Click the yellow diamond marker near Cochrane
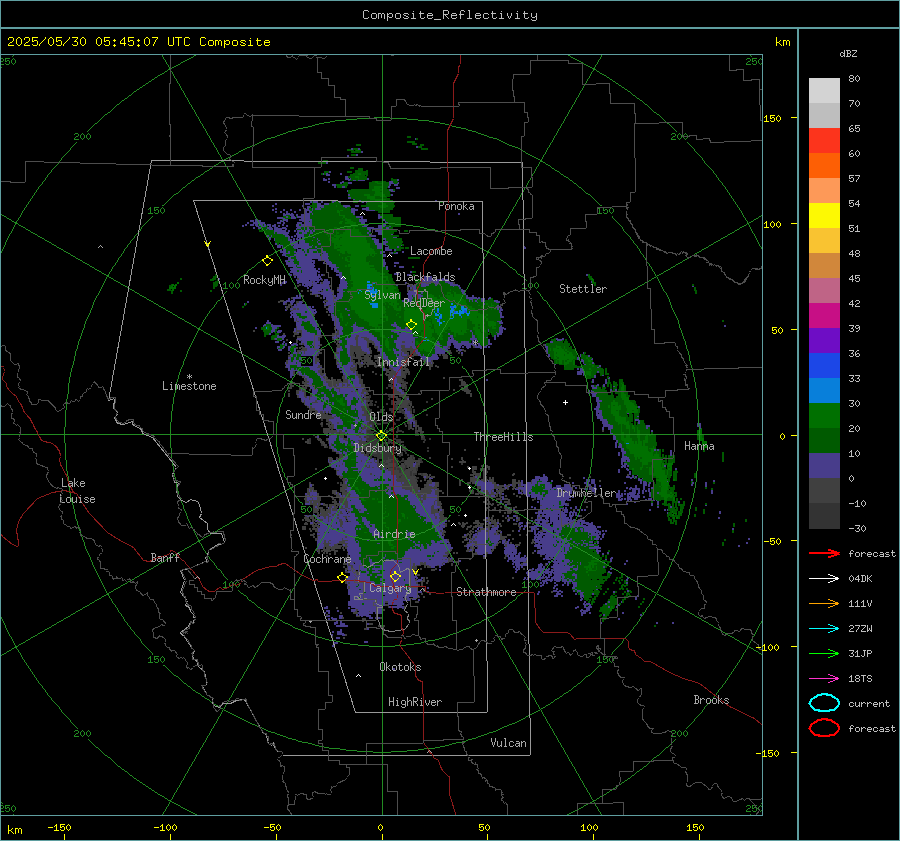Screen dimensions: 900x841 [x=342, y=578]
